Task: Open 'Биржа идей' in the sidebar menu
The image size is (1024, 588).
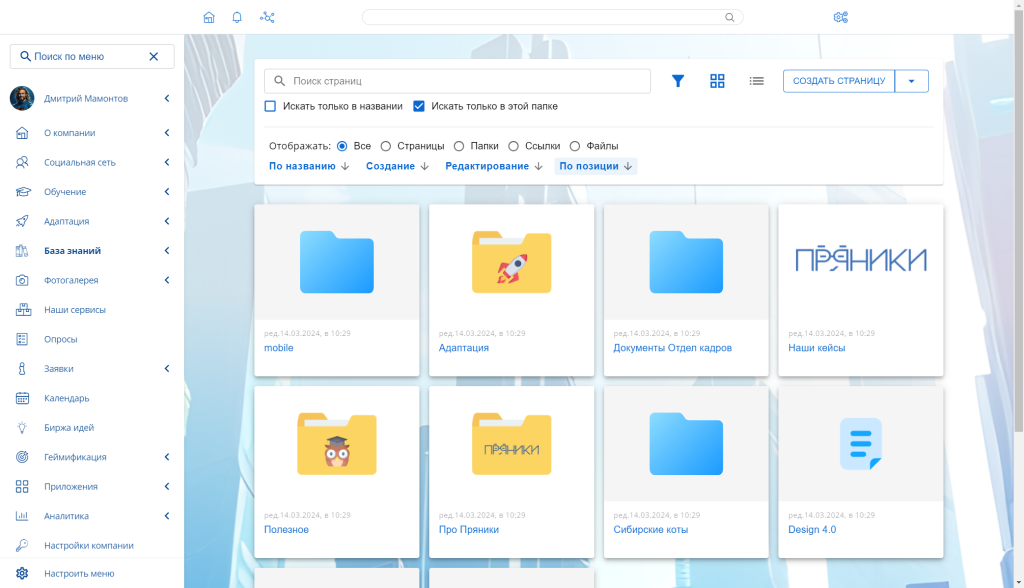Action: 69,428
